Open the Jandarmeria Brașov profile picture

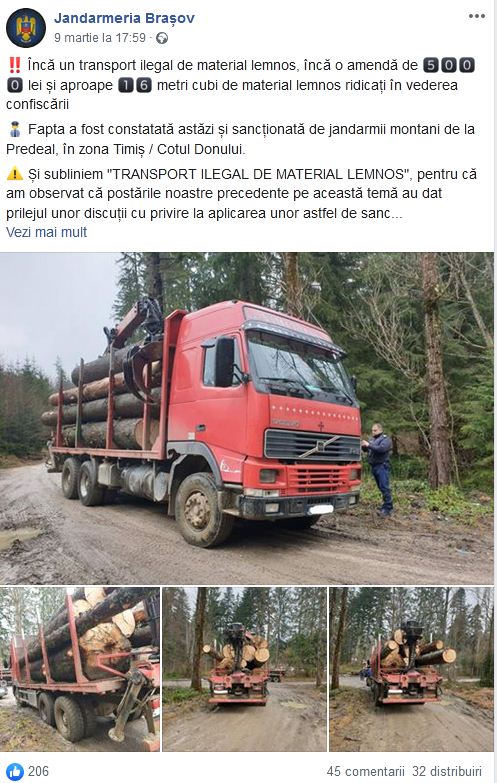[26, 28]
